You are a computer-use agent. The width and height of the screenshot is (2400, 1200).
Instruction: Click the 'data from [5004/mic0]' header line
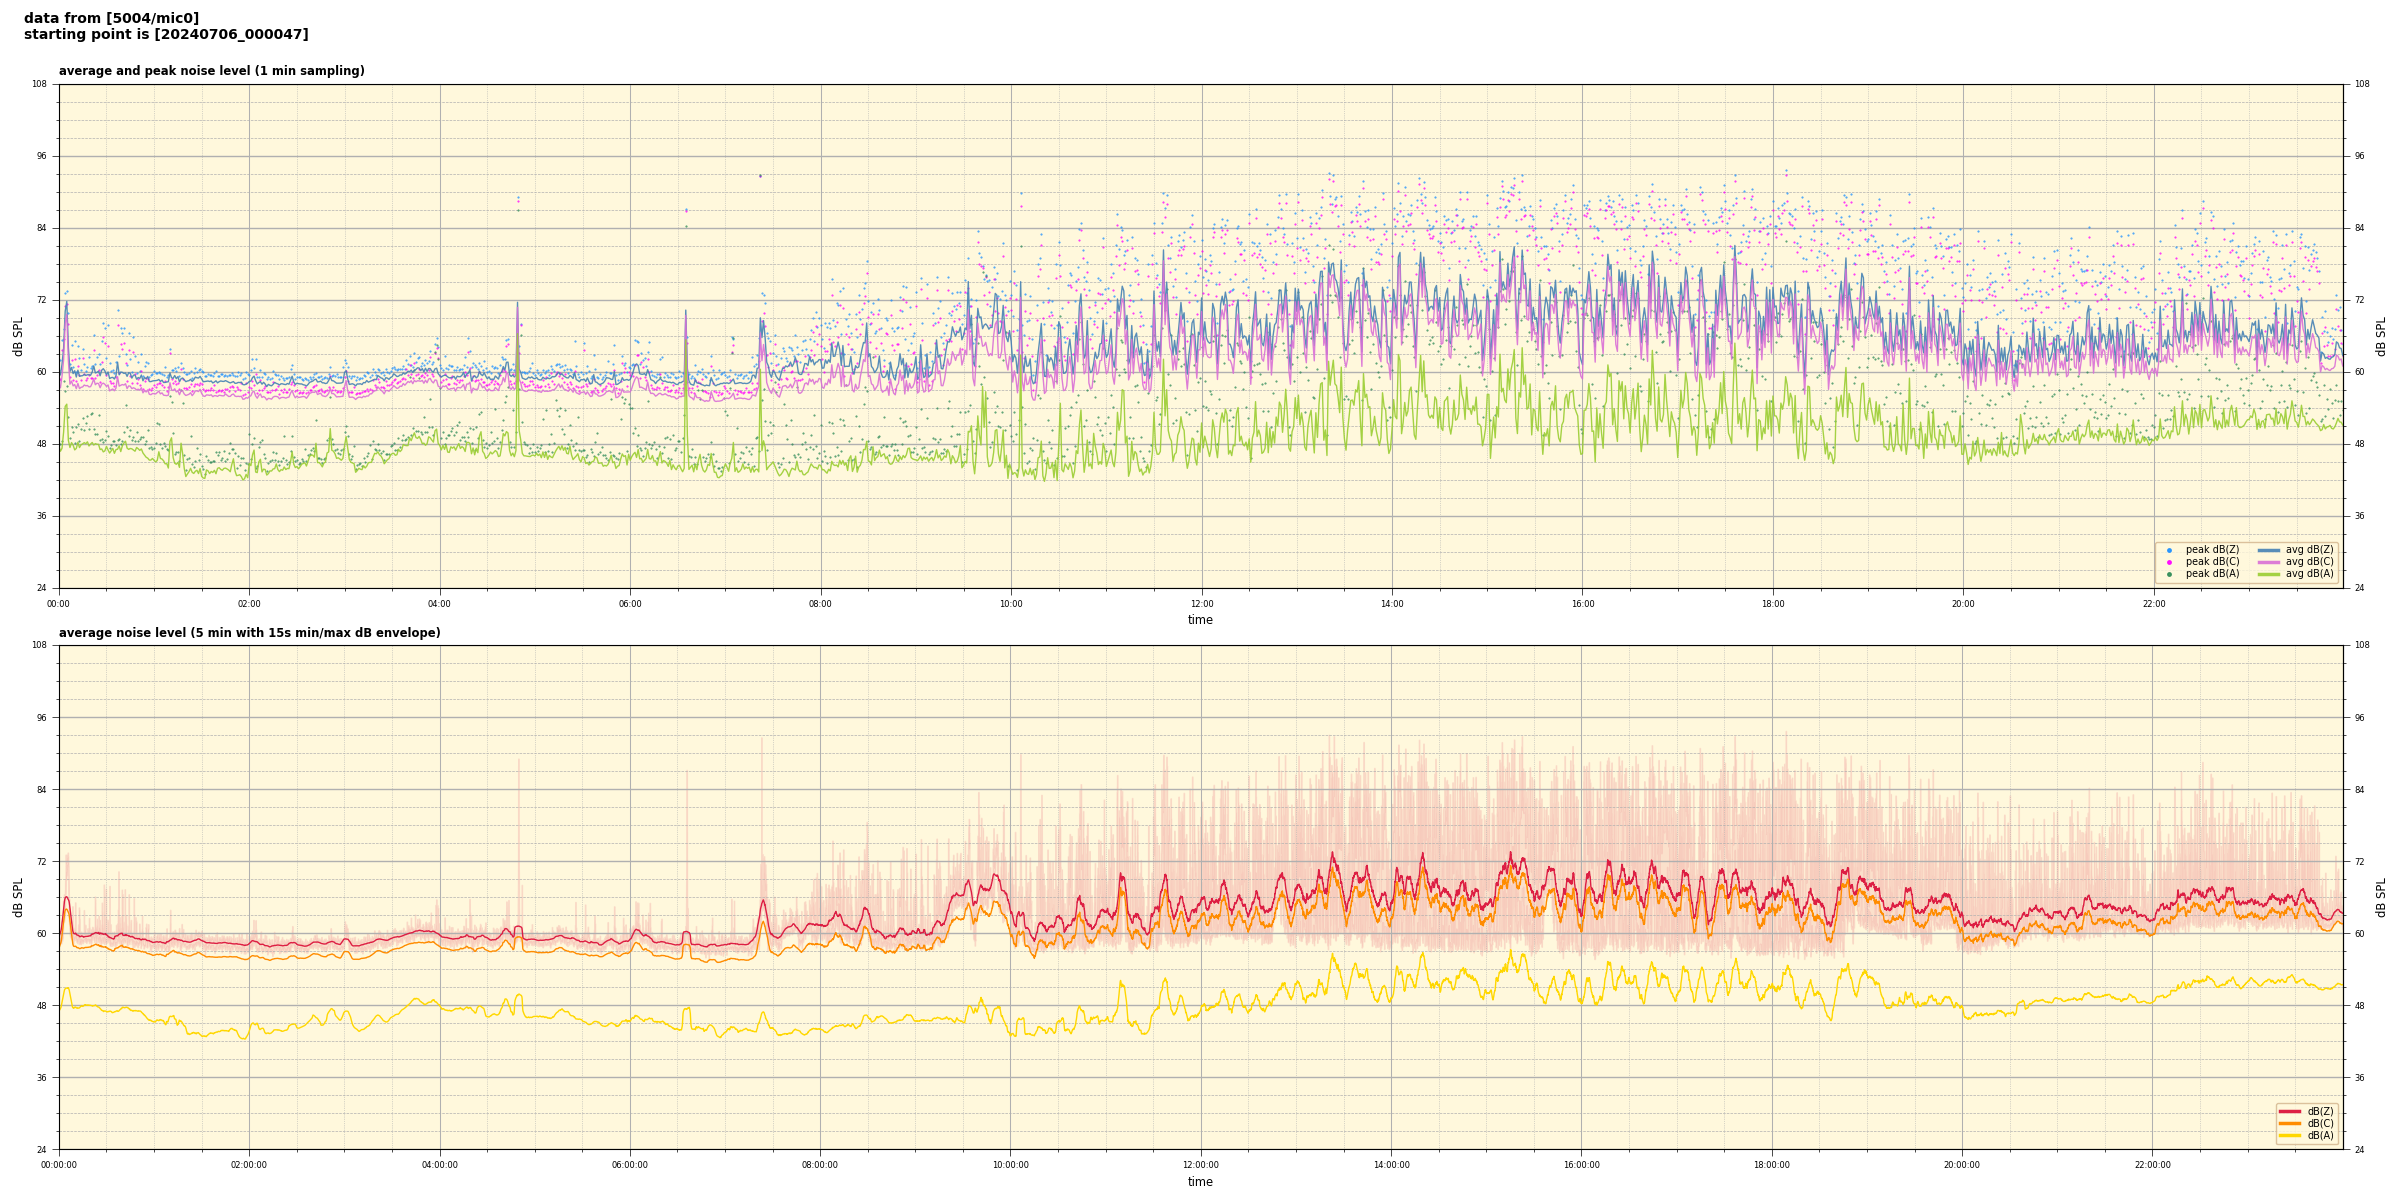[x=111, y=18]
